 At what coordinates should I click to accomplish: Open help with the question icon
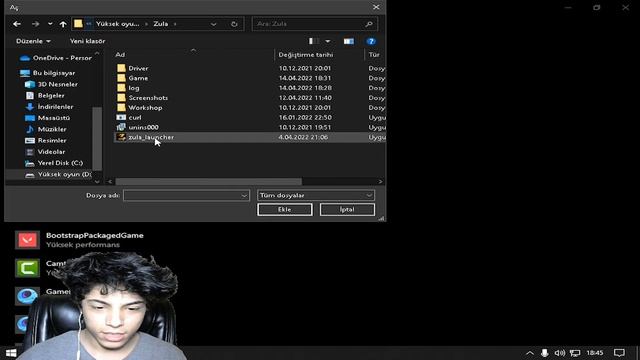pos(371,41)
